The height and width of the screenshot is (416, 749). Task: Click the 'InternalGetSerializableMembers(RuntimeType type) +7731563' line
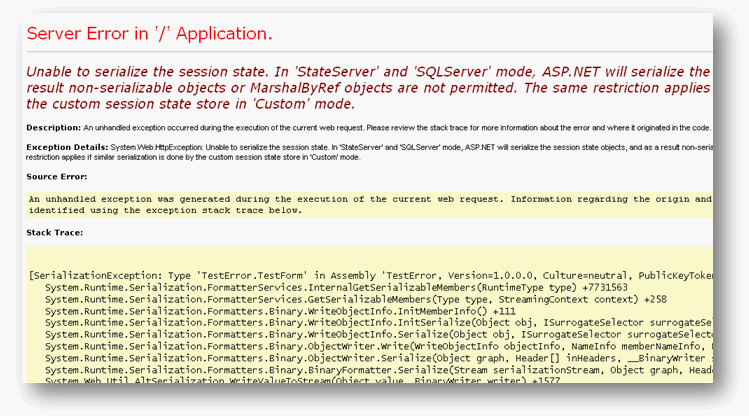[x=336, y=288]
